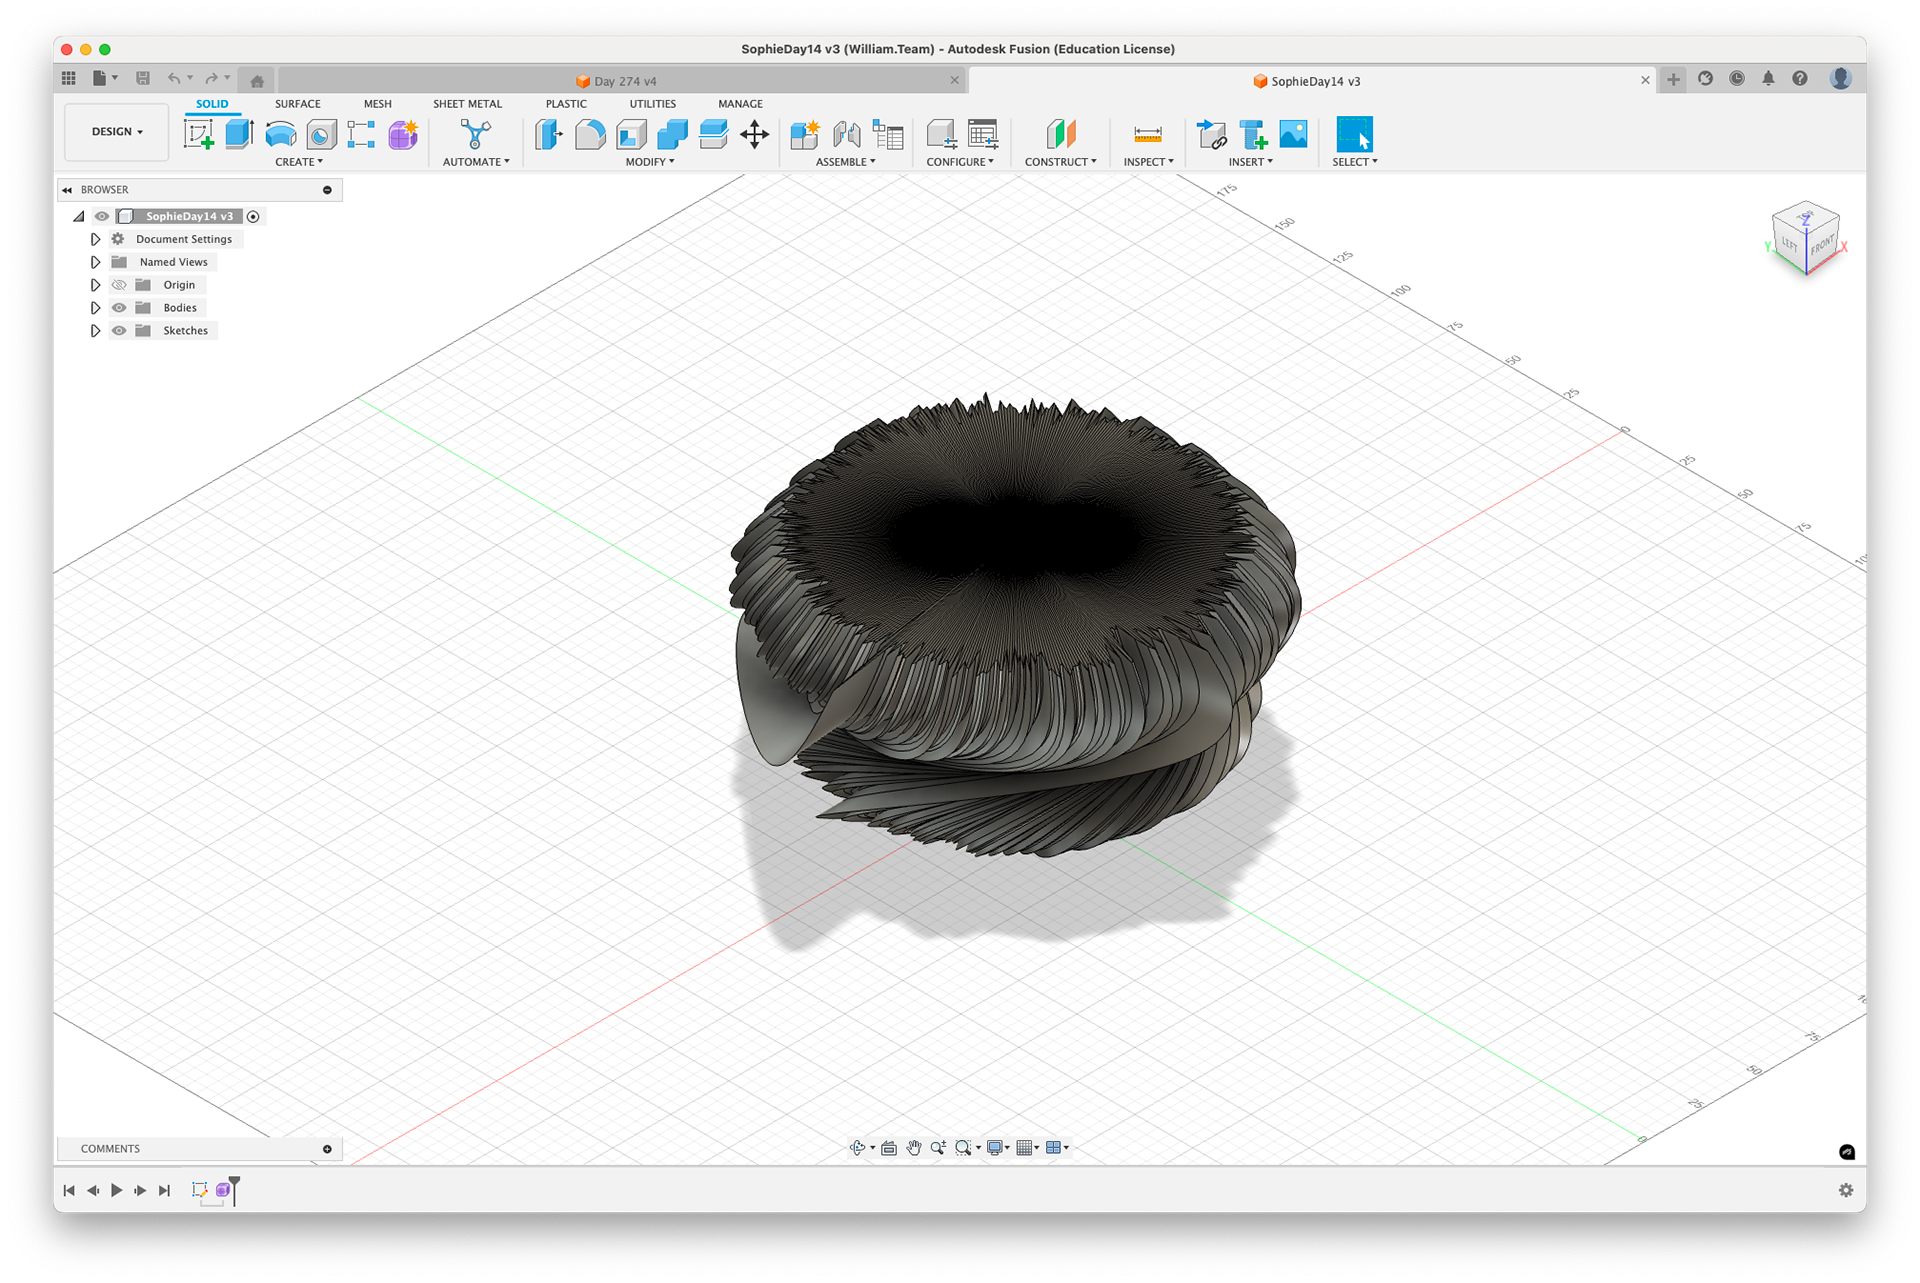Select the Press Pull tool icon
The width and height of the screenshot is (1920, 1283).
548,134
